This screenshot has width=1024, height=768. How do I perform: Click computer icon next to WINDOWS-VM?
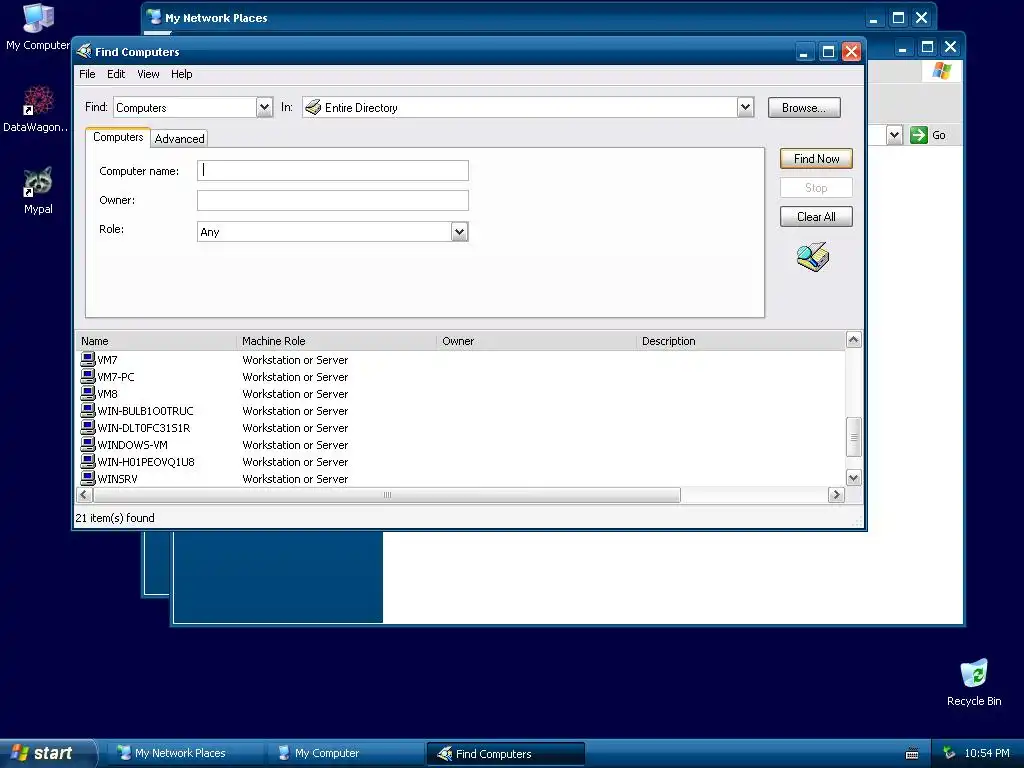(x=88, y=444)
